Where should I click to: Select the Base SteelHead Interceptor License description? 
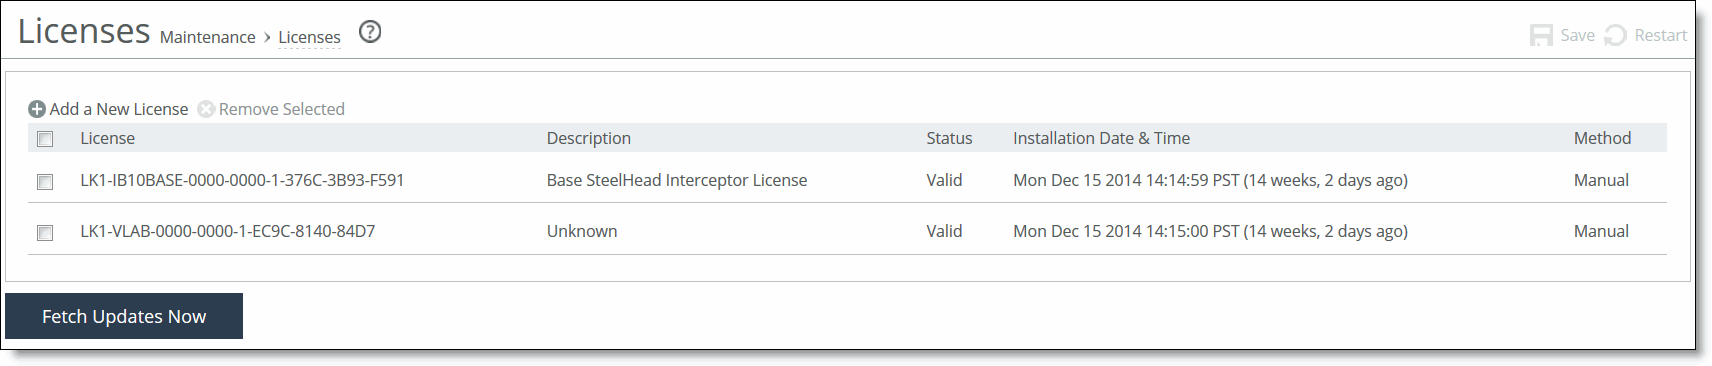677,180
